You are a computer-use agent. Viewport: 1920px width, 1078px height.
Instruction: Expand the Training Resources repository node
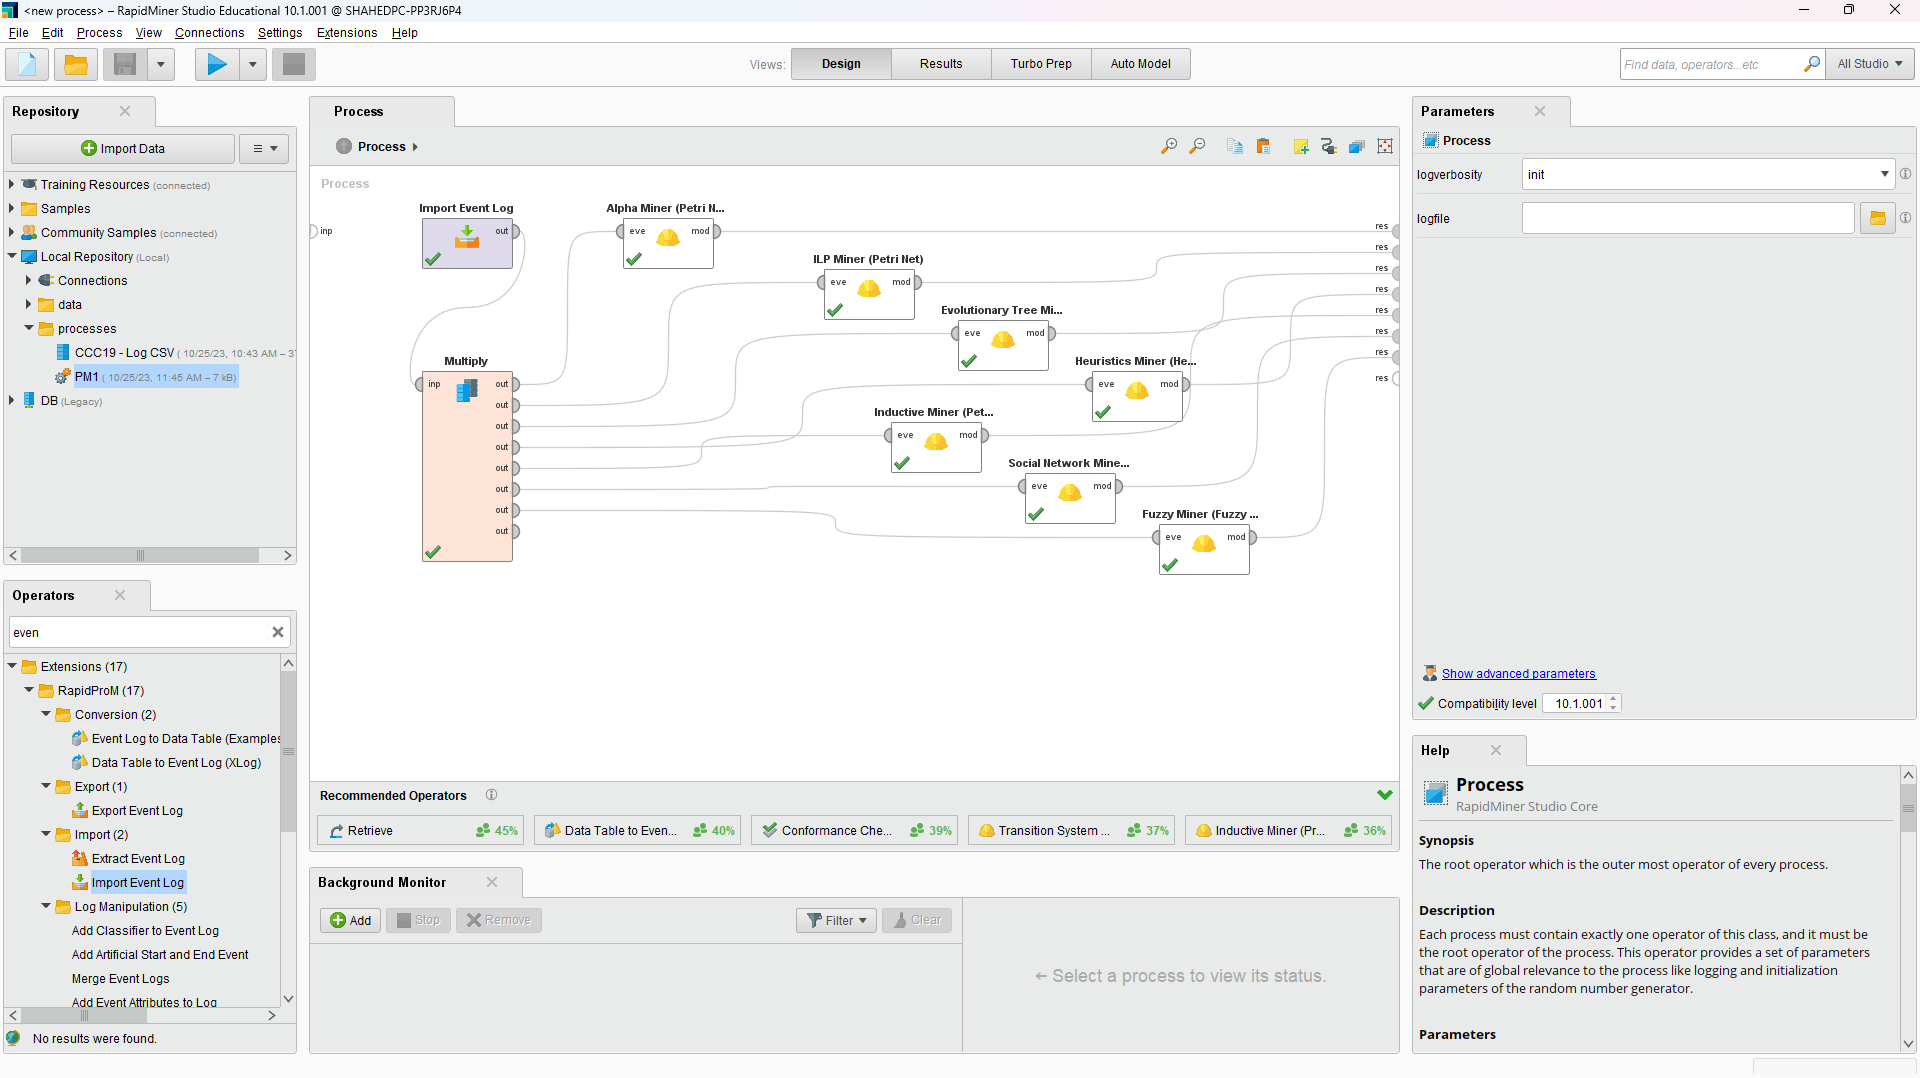tap(11, 185)
